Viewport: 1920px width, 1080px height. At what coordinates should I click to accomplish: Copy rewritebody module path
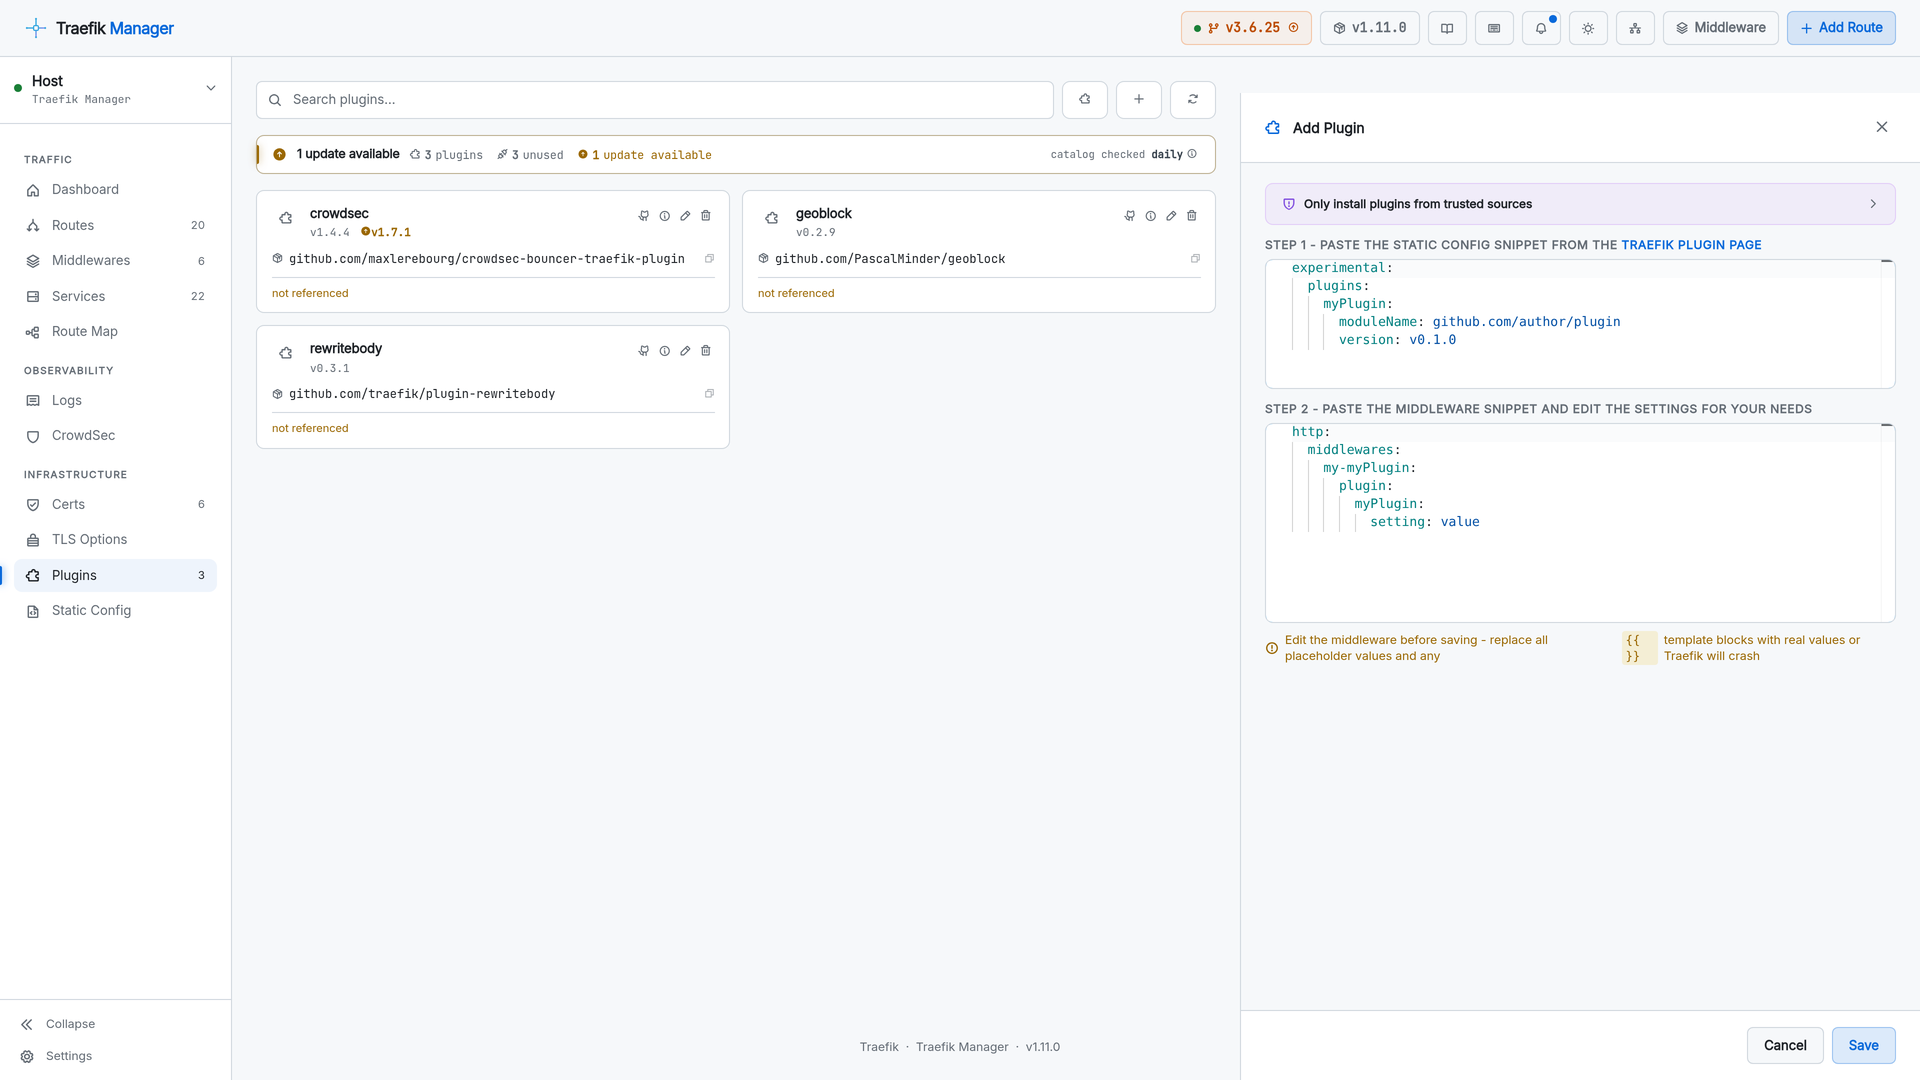(710, 394)
